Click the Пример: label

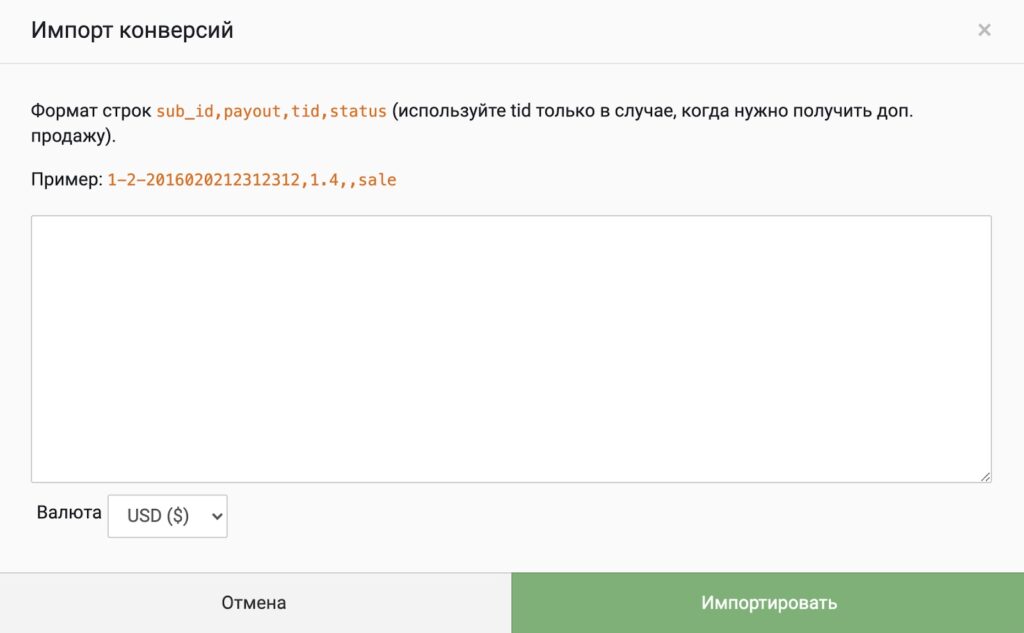click(67, 180)
